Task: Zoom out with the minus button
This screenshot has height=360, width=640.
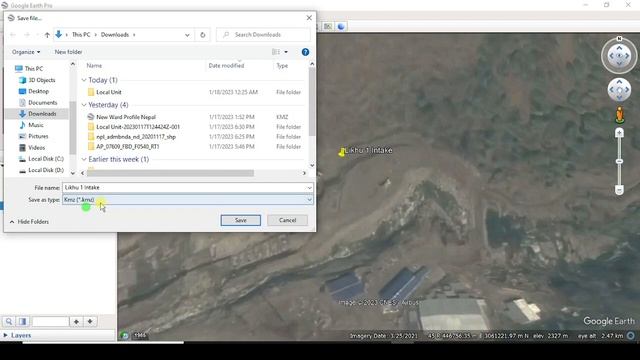Action: coord(619,190)
